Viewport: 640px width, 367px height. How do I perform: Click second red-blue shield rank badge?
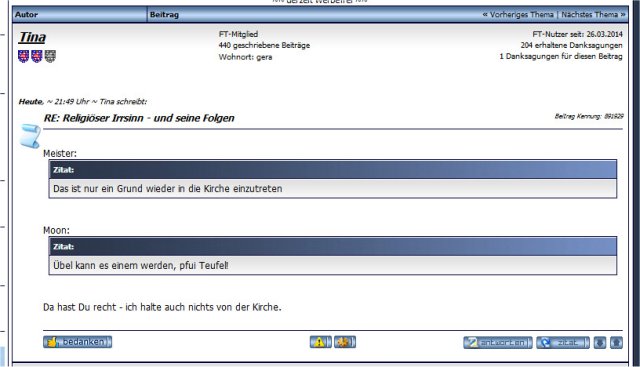37,56
